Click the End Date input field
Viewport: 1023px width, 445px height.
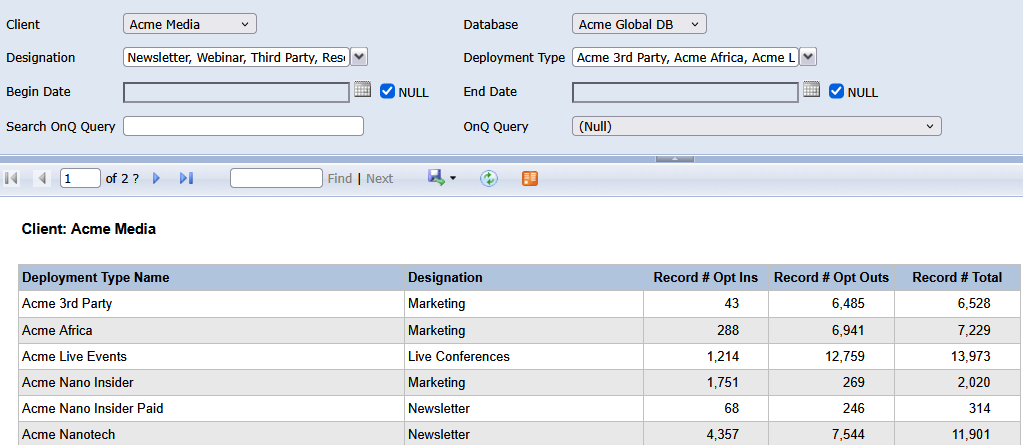point(685,92)
